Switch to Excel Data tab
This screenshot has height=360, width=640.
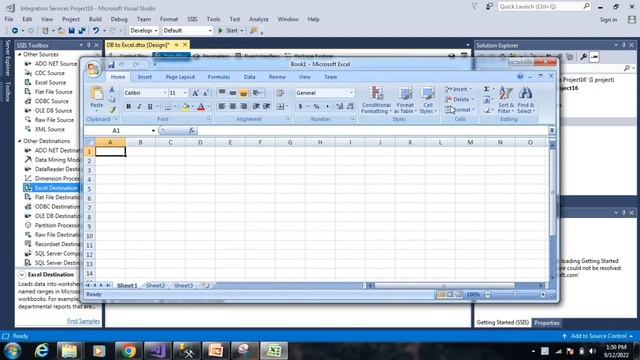pyautogui.click(x=249, y=77)
